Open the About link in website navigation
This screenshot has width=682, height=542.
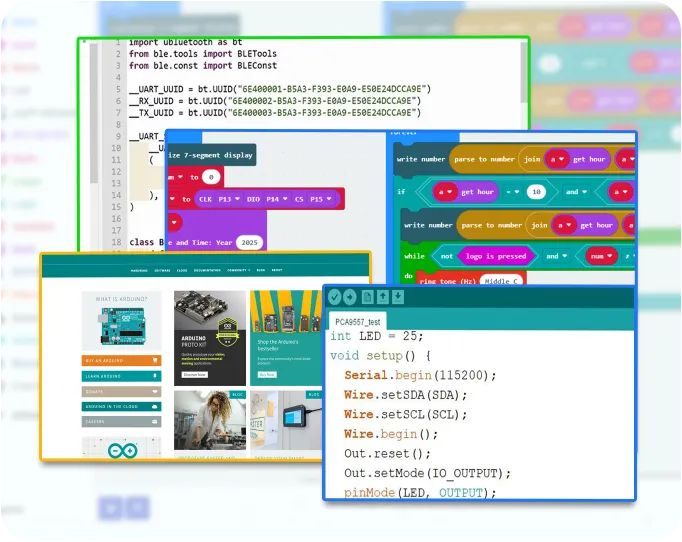pyautogui.click(x=277, y=271)
